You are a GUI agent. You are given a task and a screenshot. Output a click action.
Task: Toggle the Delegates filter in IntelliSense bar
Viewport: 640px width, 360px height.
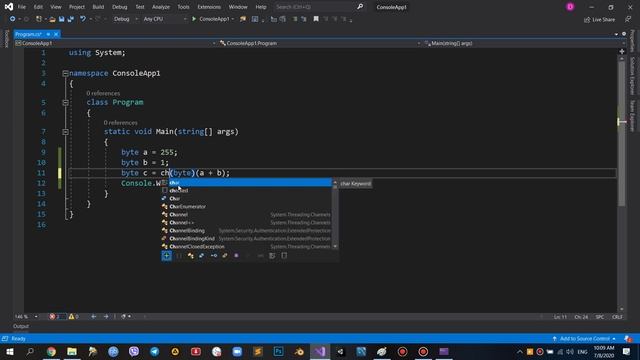(236, 256)
